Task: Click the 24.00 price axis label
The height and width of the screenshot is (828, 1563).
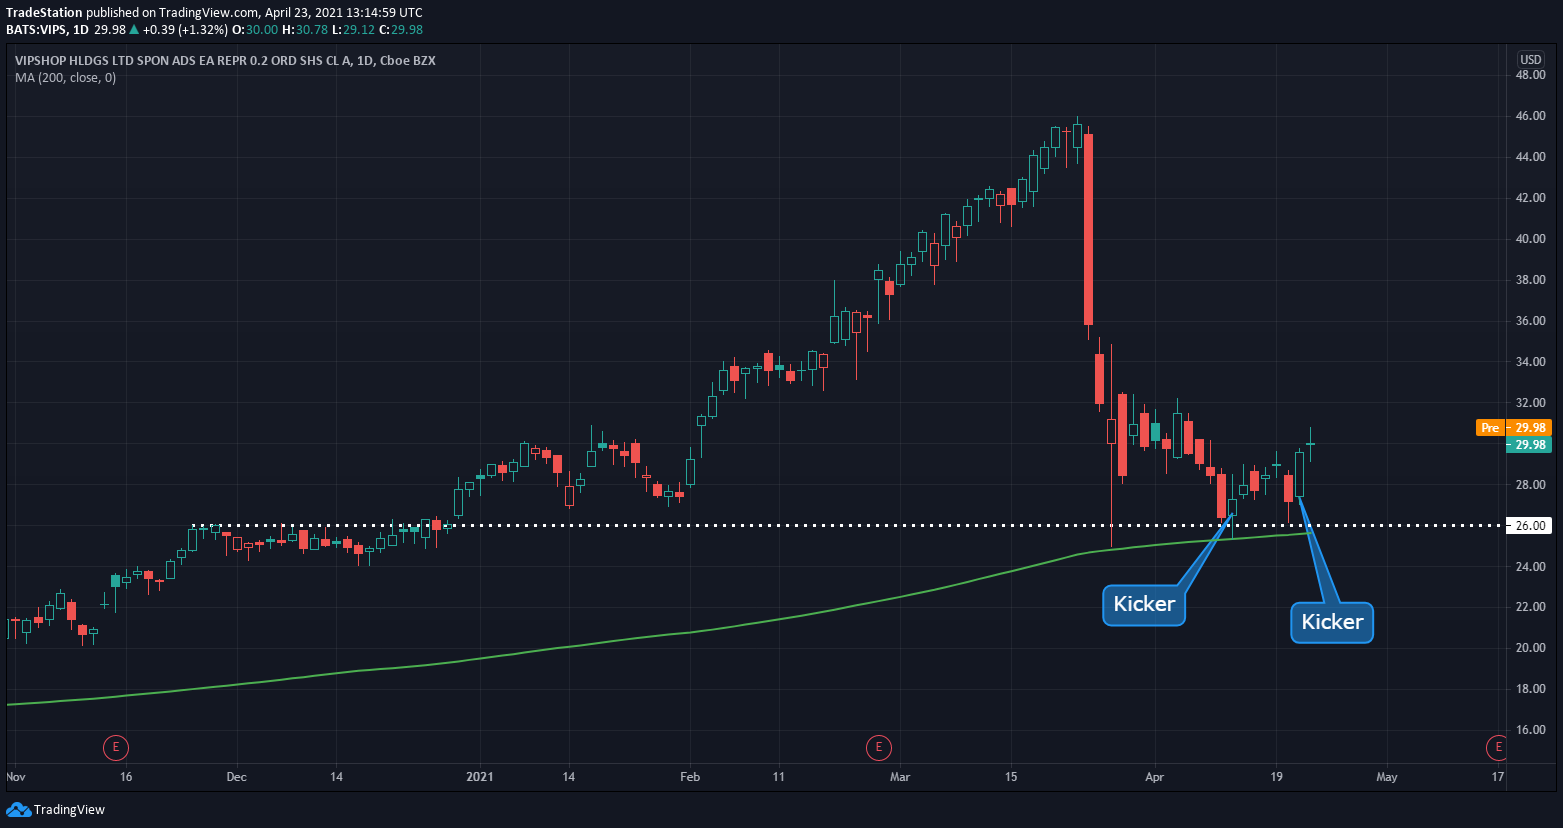Action: tap(1530, 567)
